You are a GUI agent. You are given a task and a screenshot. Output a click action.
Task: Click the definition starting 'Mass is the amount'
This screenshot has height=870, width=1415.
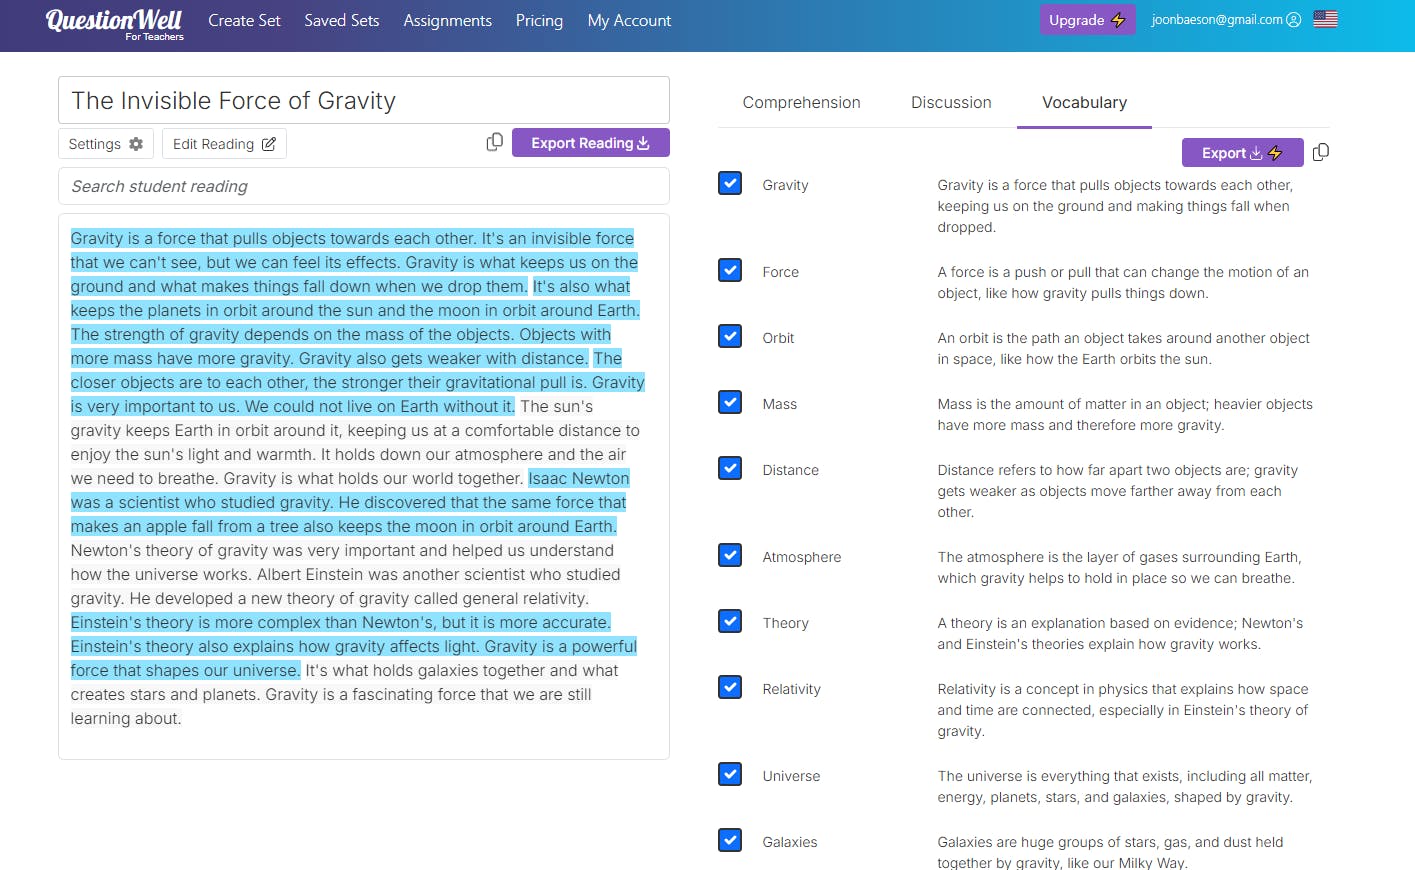coord(1125,414)
